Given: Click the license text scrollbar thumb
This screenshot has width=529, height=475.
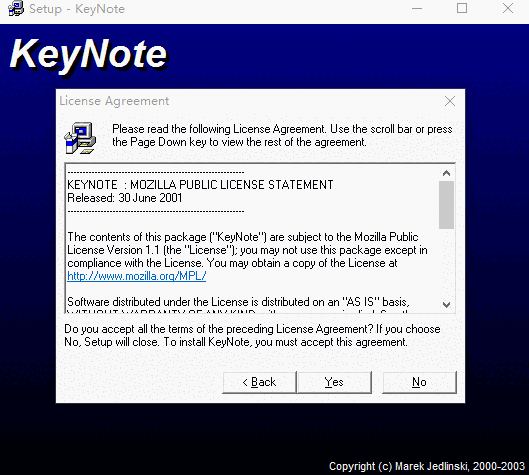Looking at the screenshot, I should point(446,205).
